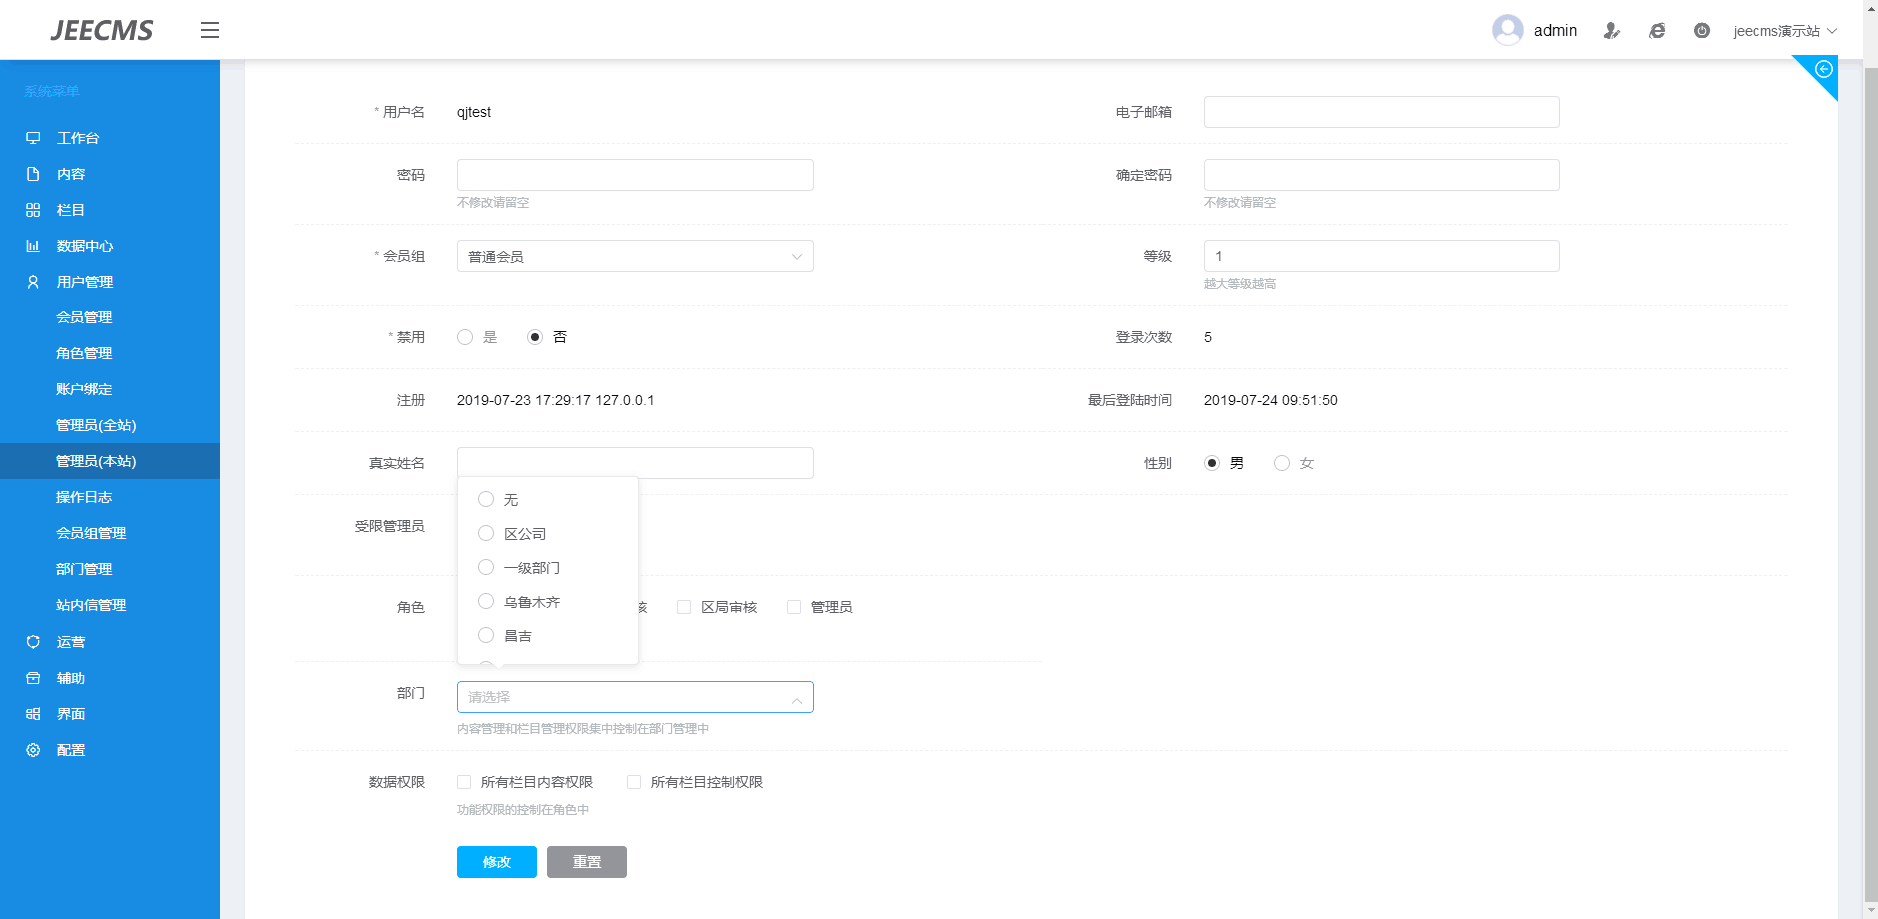Click the 运营 shield icon
The image size is (1878, 919).
pyautogui.click(x=33, y=642)
